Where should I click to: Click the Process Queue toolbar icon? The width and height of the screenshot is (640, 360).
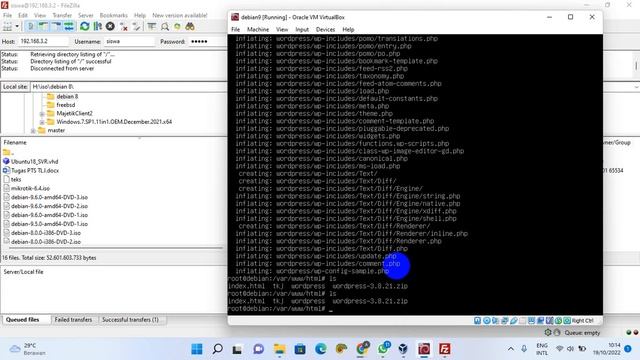pyautogui.click(x=98, y=27)
